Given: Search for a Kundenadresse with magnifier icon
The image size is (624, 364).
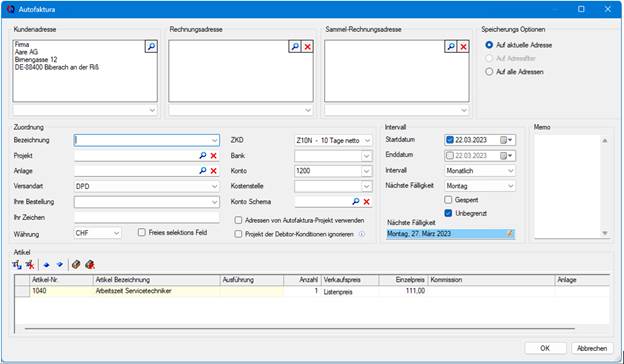Looking at the screenshot, I should click(x=151, y=47).
